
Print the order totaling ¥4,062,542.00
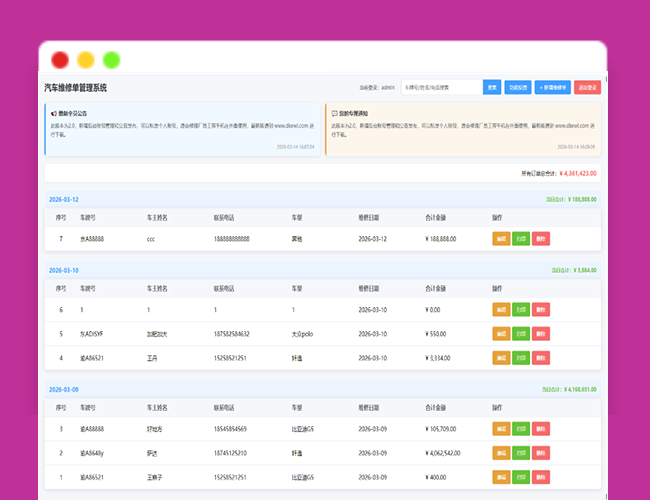tap(520, 452)
